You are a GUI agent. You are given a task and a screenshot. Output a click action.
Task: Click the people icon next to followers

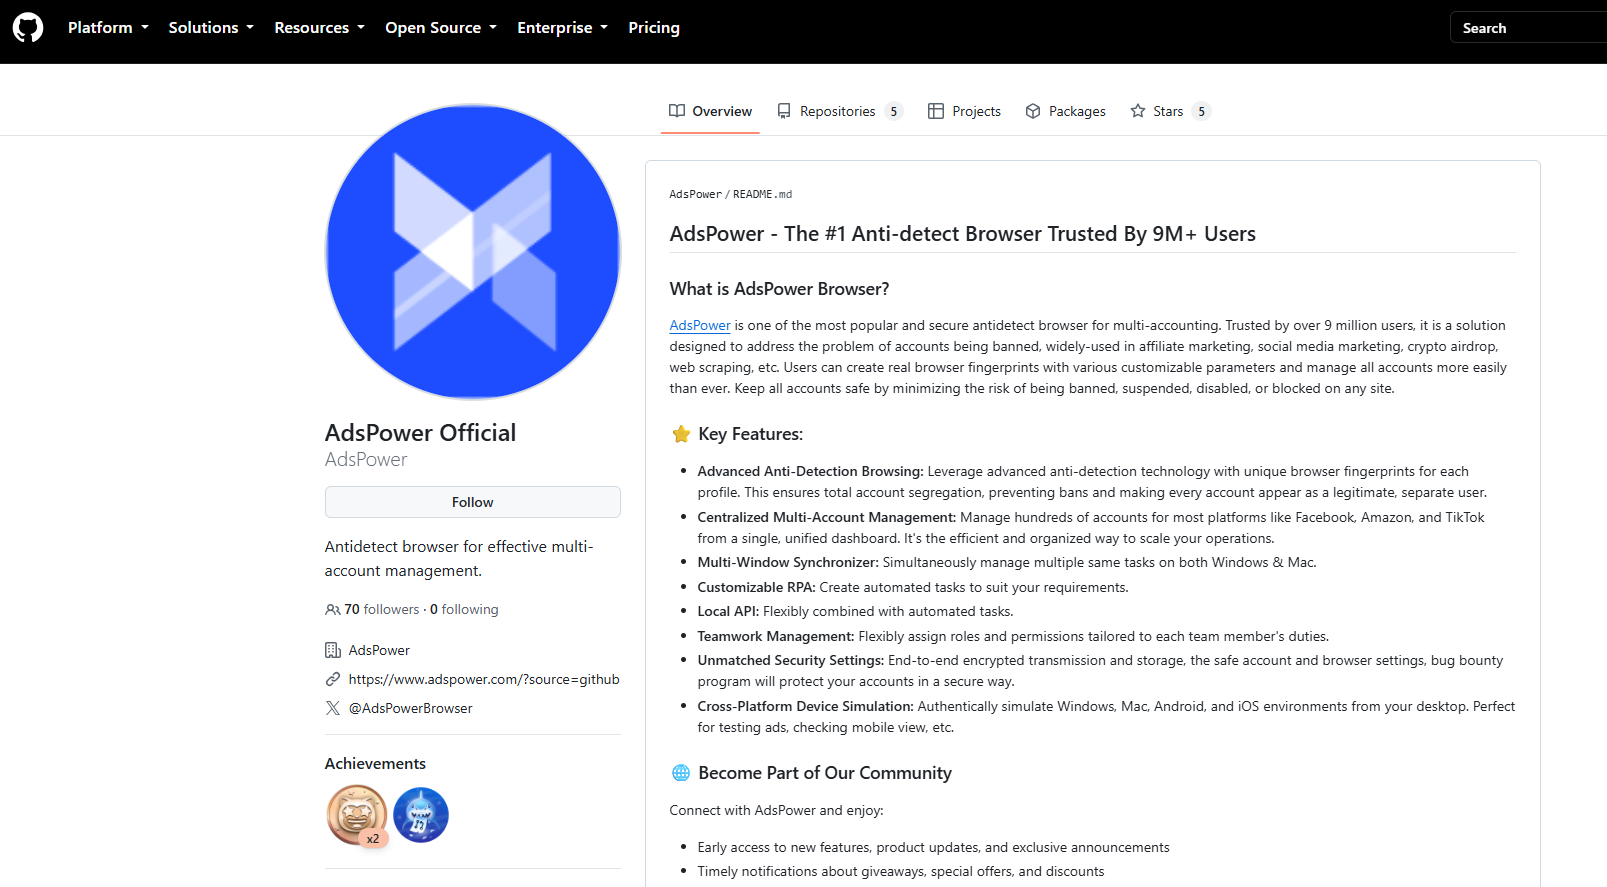pos(333,610)
